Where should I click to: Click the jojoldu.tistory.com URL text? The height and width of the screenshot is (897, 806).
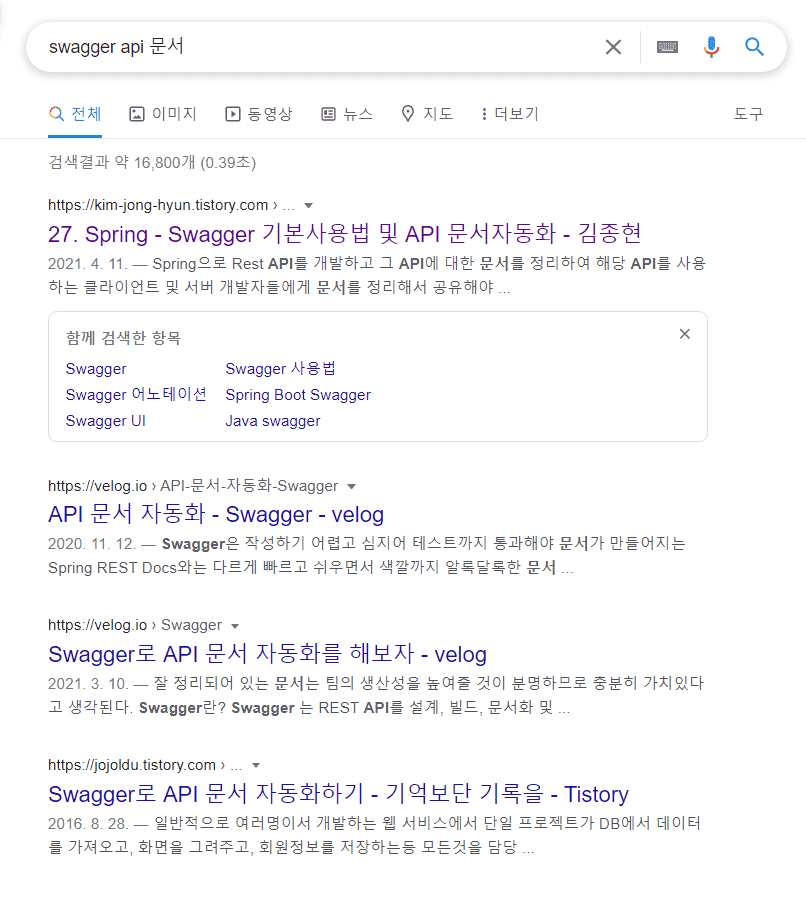coord(132,765)
